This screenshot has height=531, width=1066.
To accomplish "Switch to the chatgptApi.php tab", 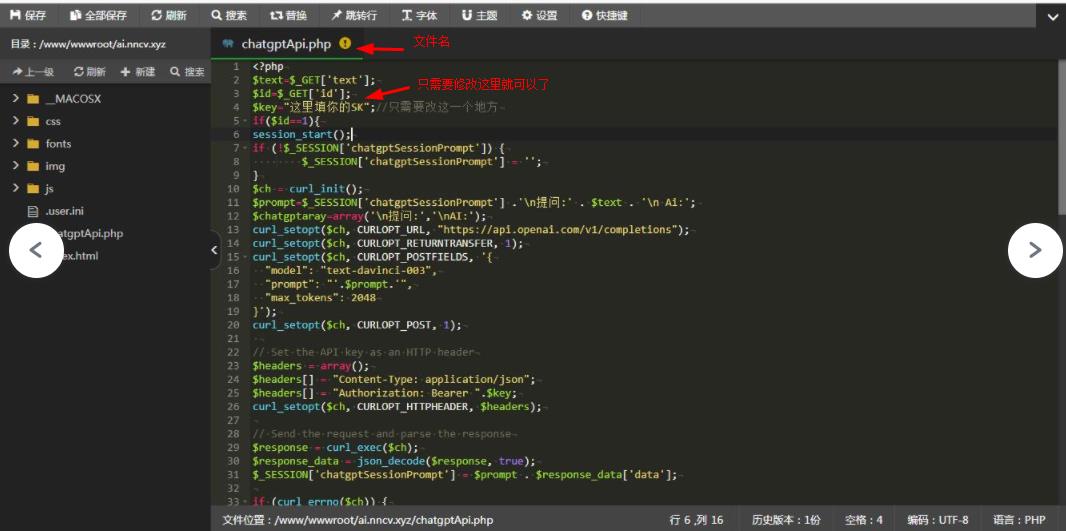I will [285, 44].
